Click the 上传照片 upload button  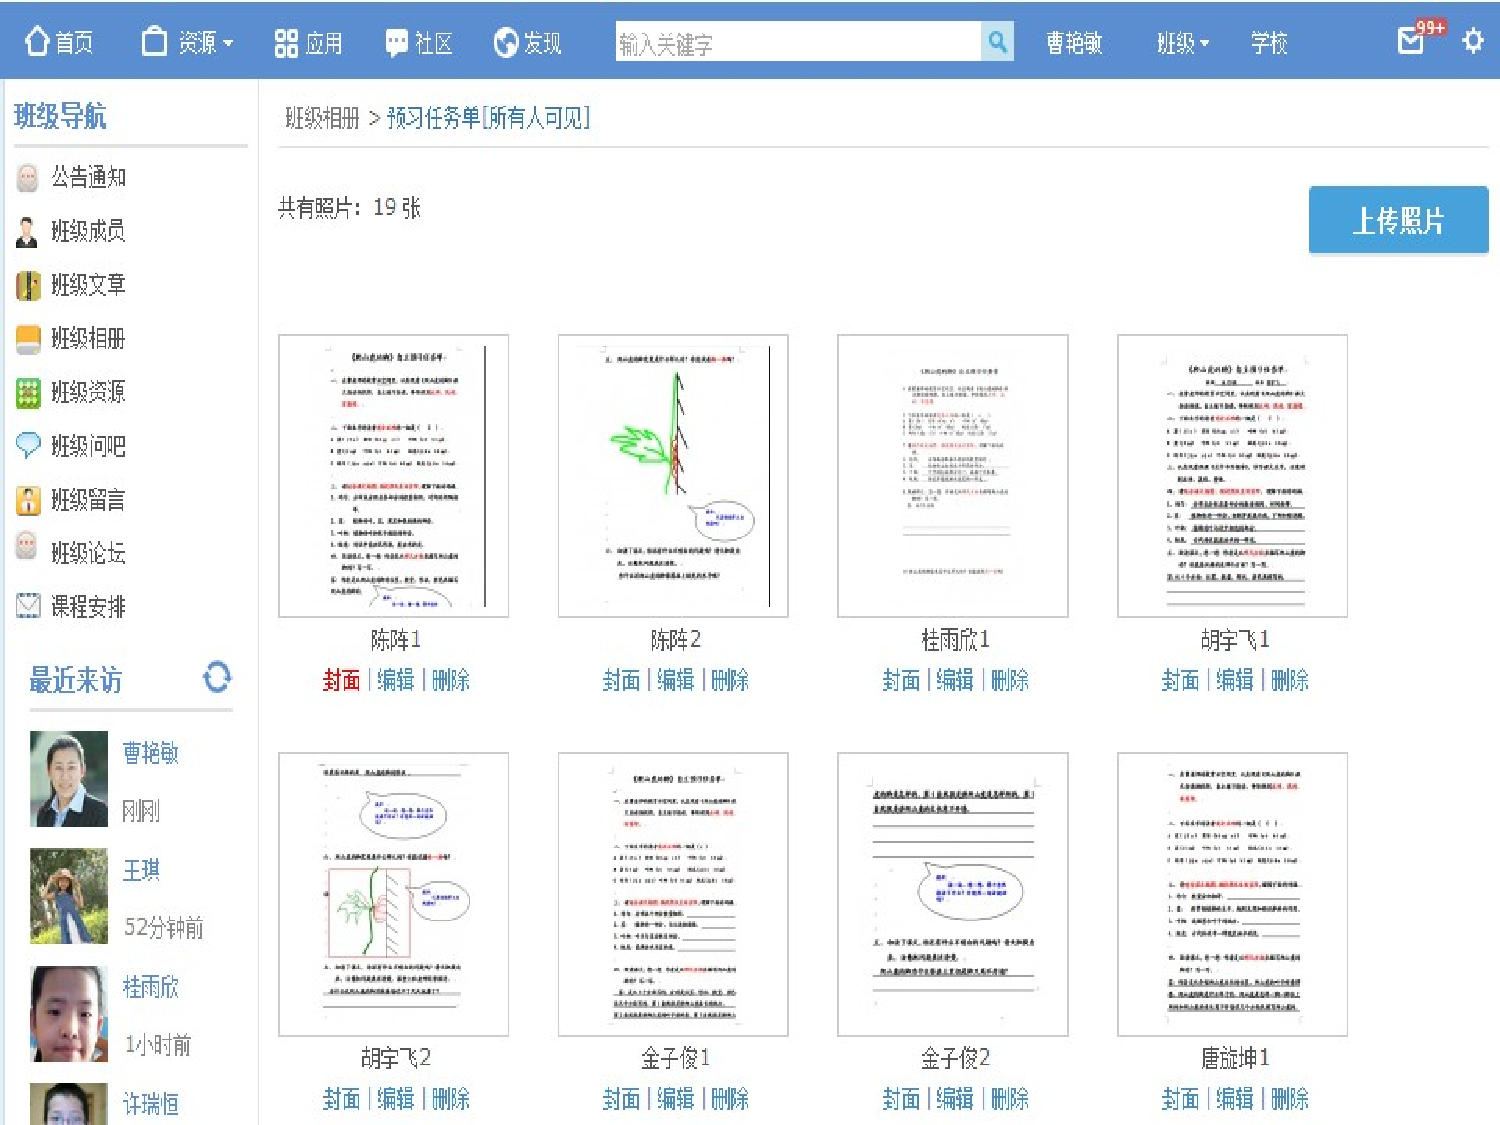point(1398,220)
